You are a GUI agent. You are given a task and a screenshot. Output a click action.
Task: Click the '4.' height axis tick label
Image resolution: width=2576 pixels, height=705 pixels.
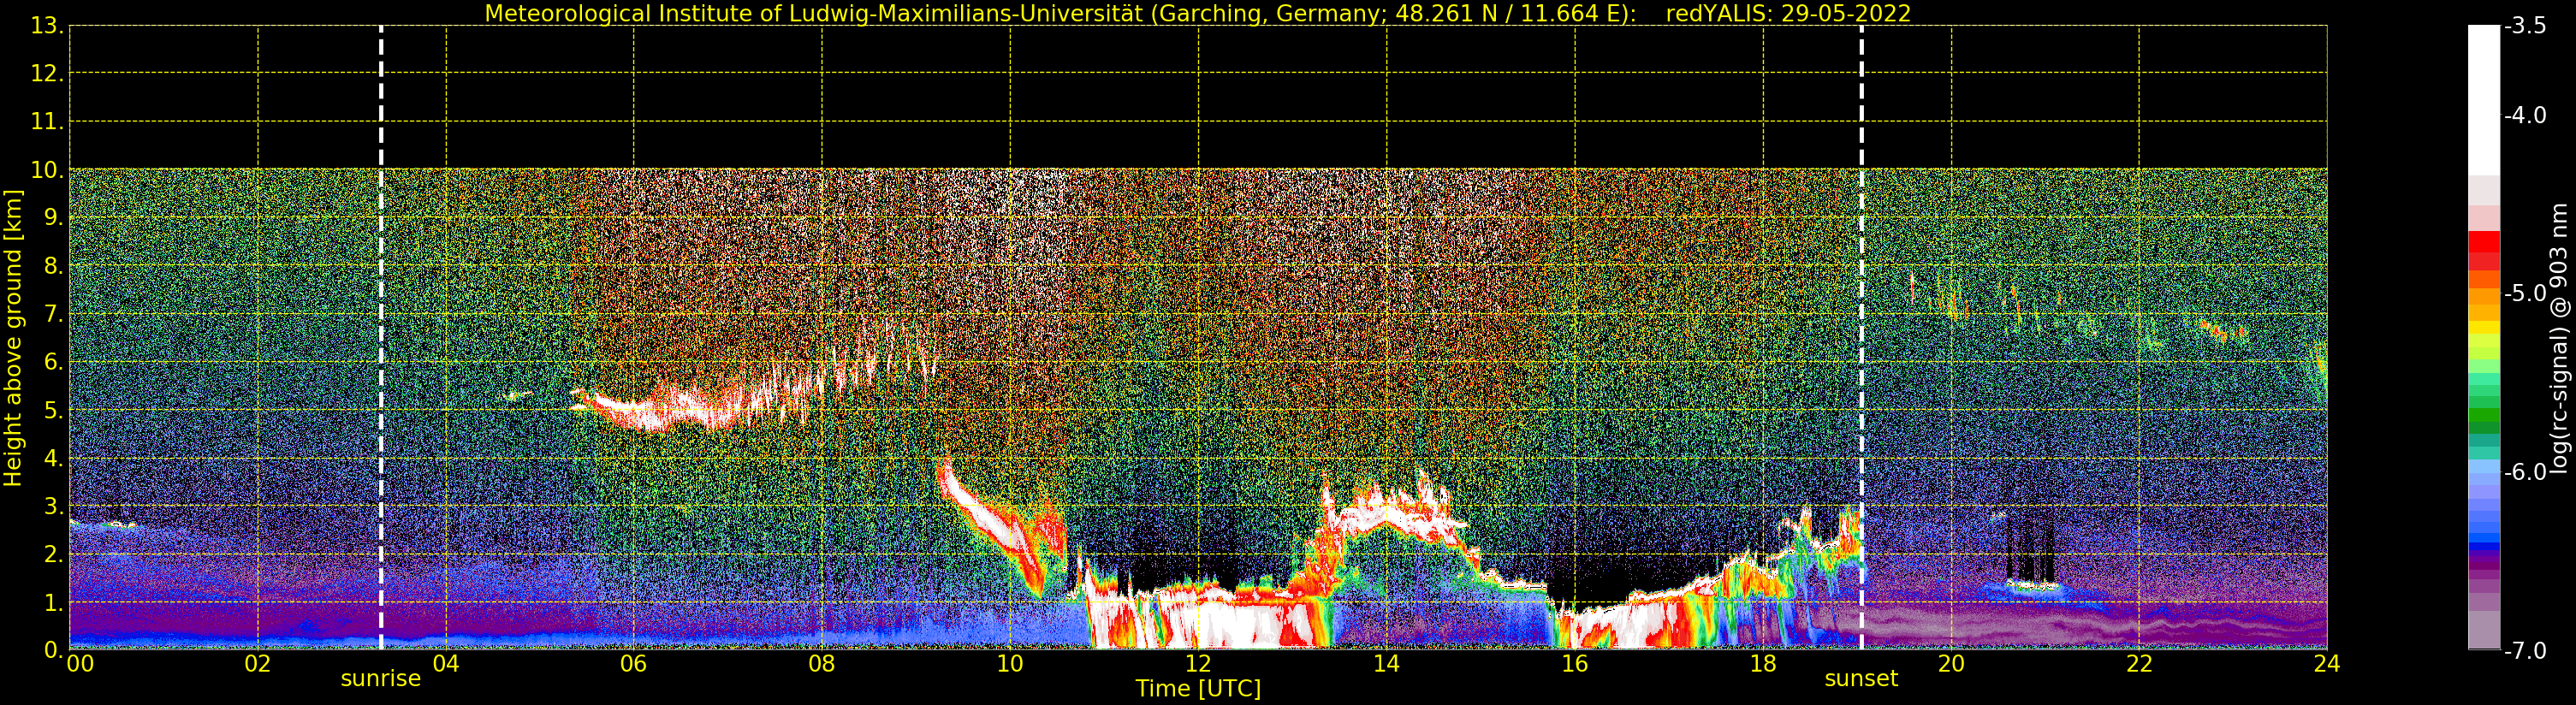pos(54,458)
